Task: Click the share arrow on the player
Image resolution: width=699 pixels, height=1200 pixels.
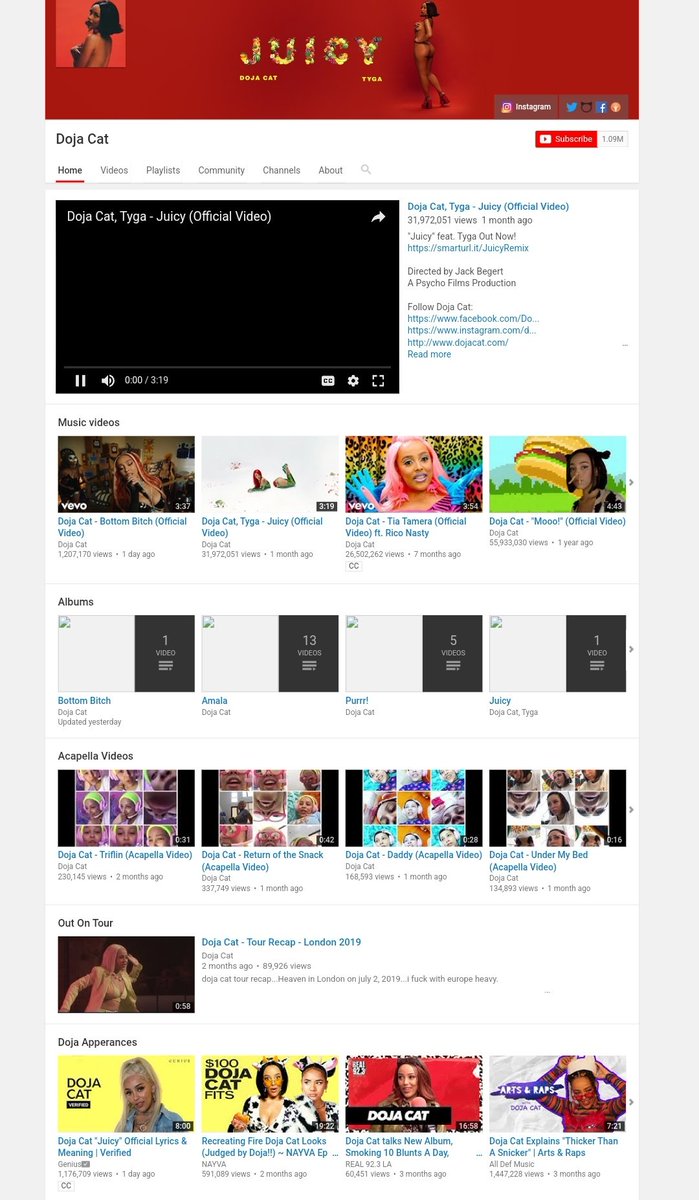Action: [x=378, y=217]
